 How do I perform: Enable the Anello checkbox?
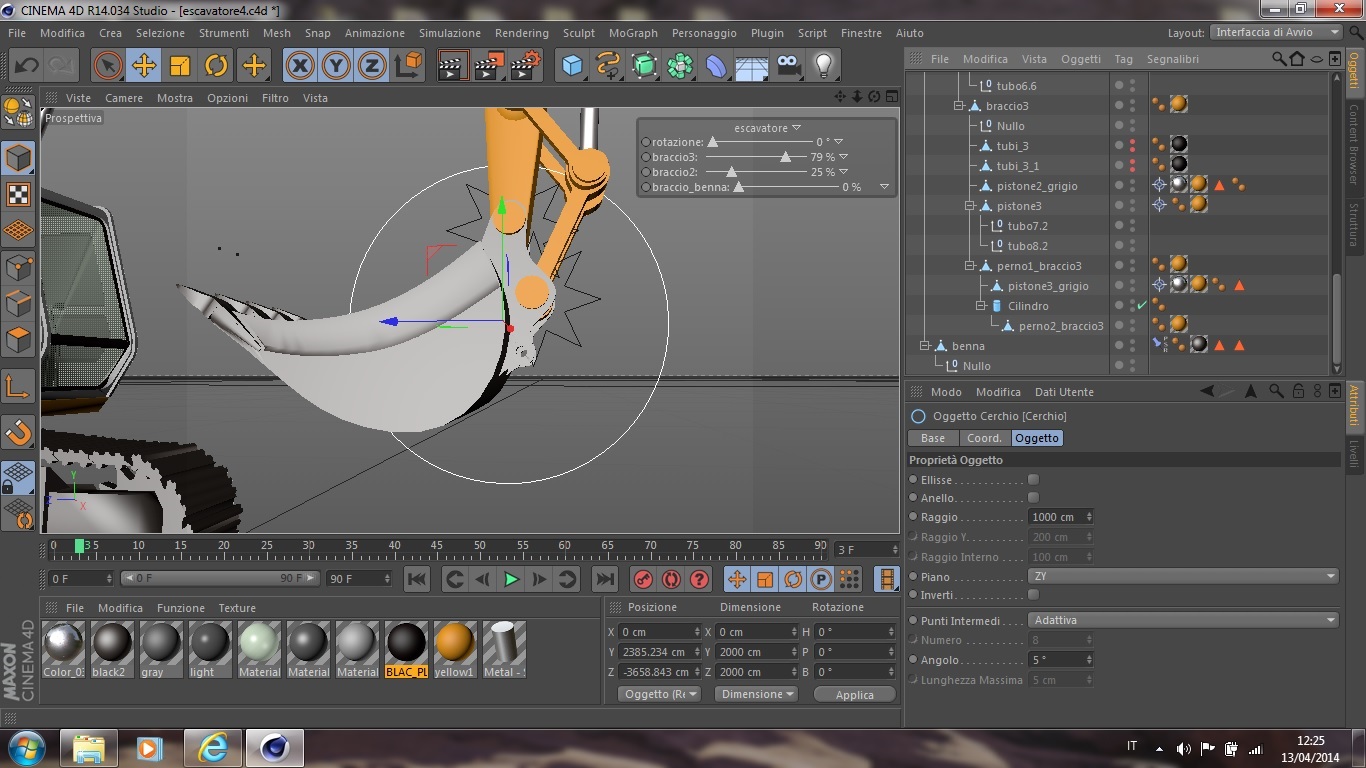(1033, 498)
